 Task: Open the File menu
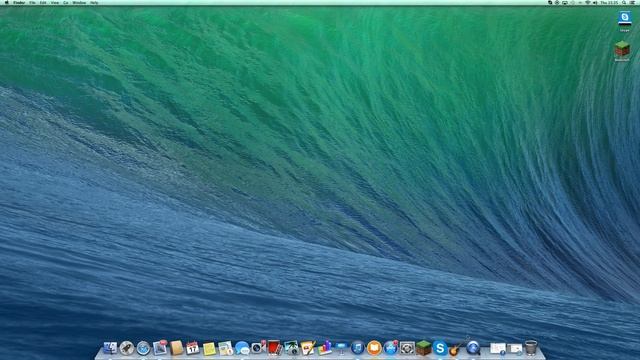click(x=32, y=2)
